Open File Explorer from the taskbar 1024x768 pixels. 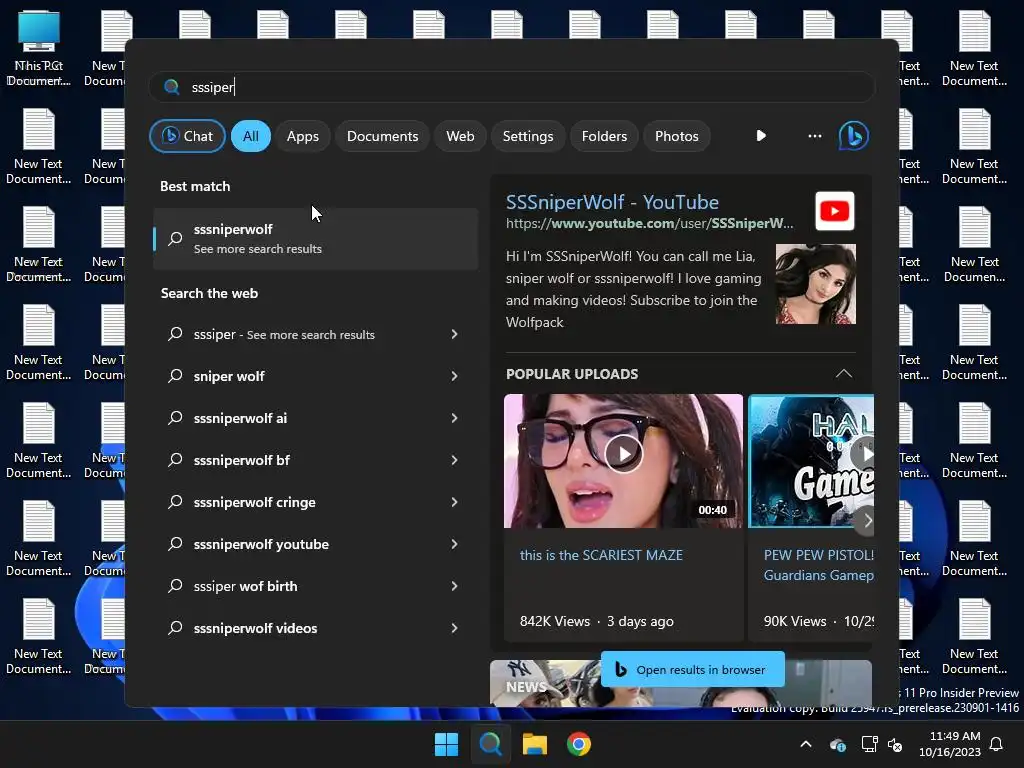535,744
